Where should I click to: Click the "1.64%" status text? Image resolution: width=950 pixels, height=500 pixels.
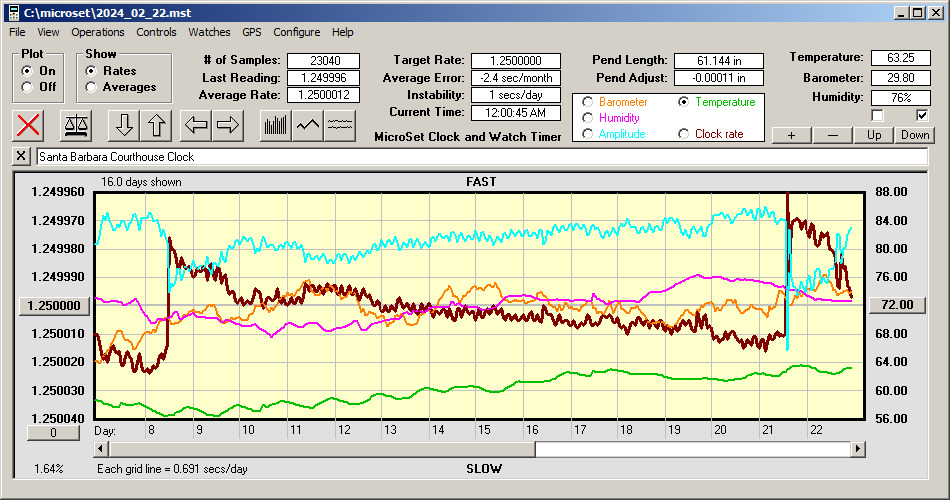(x=48, y=469)
